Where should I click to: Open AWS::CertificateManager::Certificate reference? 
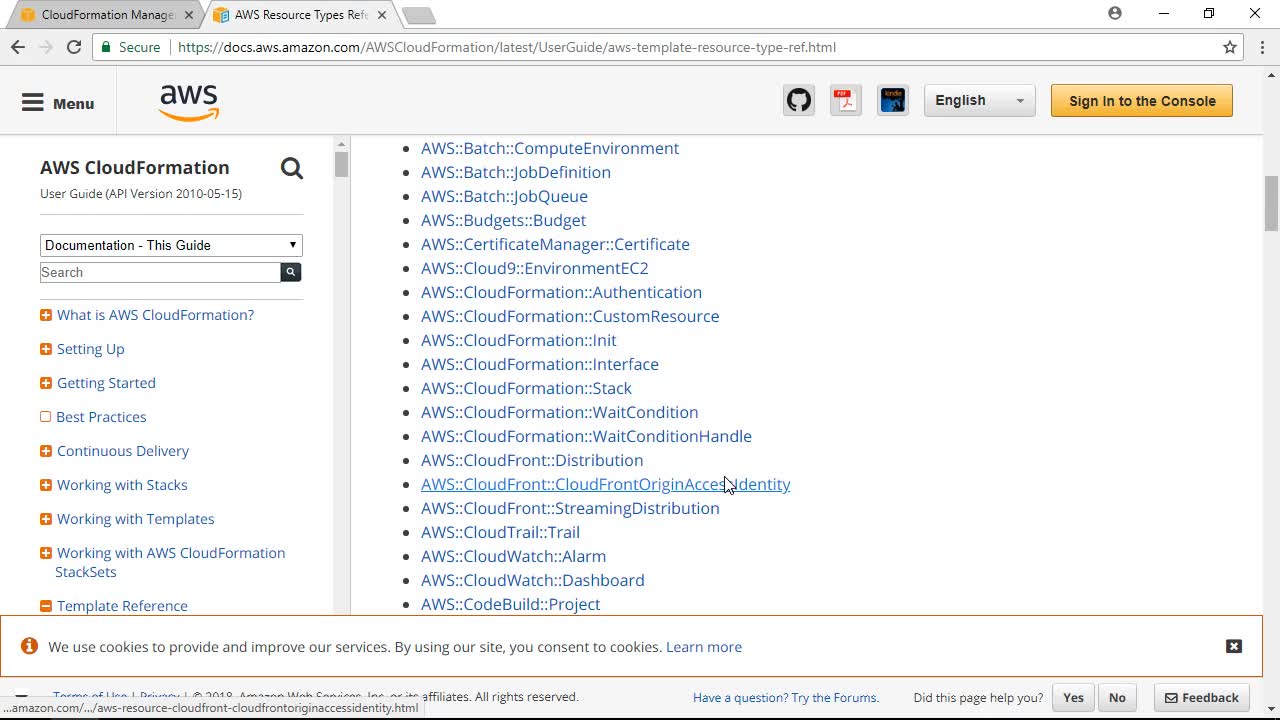555,244
